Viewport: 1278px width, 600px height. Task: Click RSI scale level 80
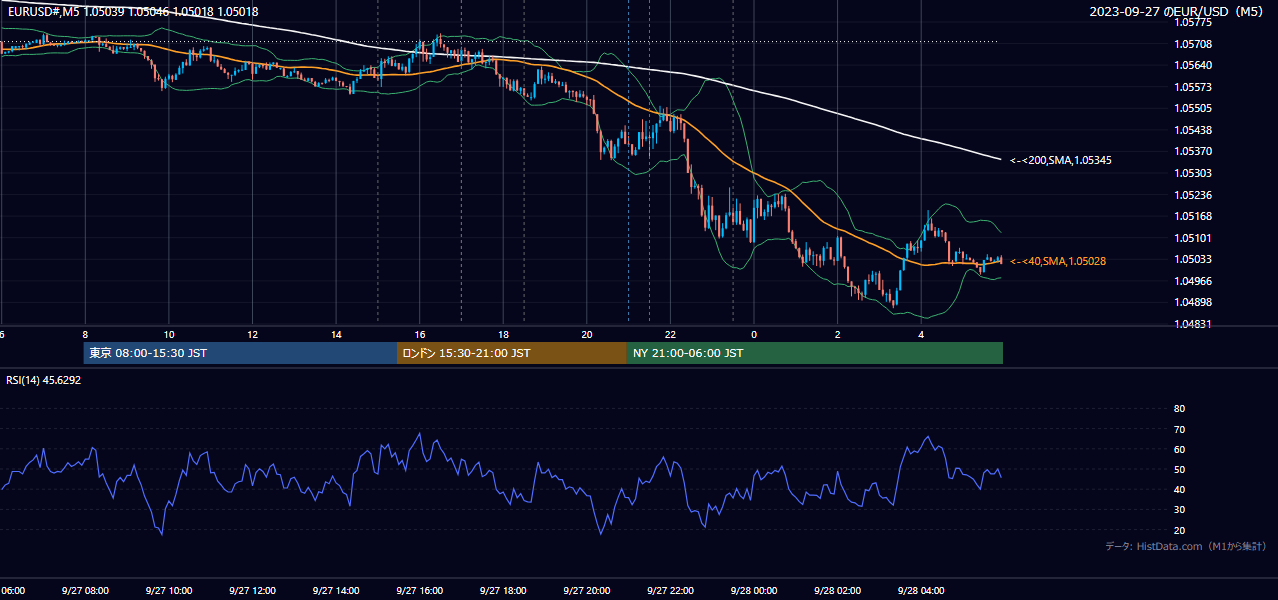pyautogui.click(x=1179, y=409)
